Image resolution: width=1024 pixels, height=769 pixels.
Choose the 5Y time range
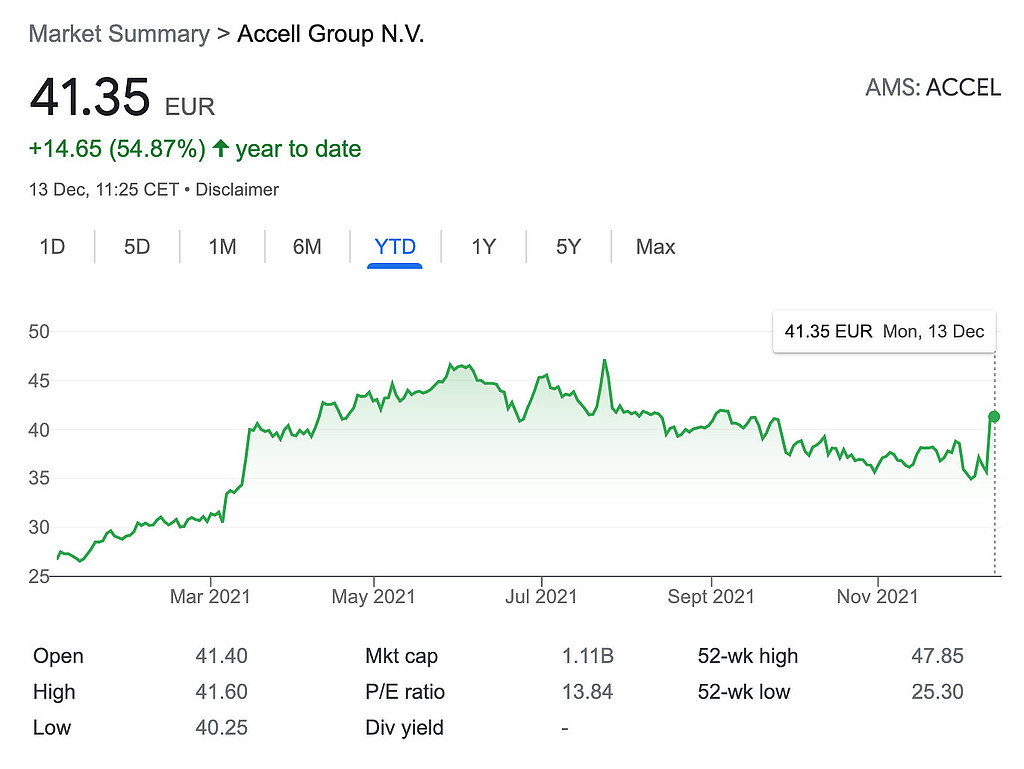568,247
